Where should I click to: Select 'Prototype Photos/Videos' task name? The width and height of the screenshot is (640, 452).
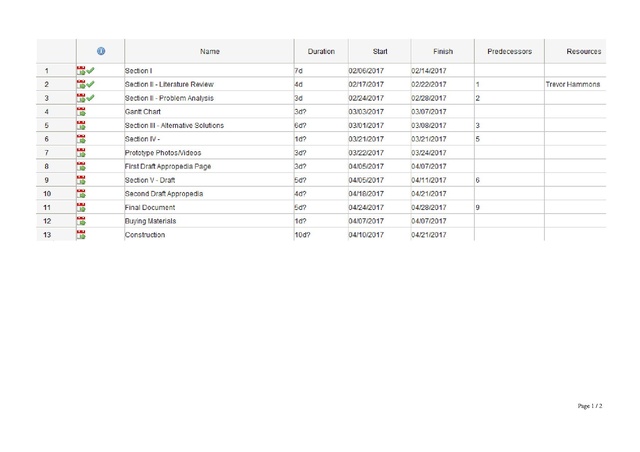tap(163, 153)
